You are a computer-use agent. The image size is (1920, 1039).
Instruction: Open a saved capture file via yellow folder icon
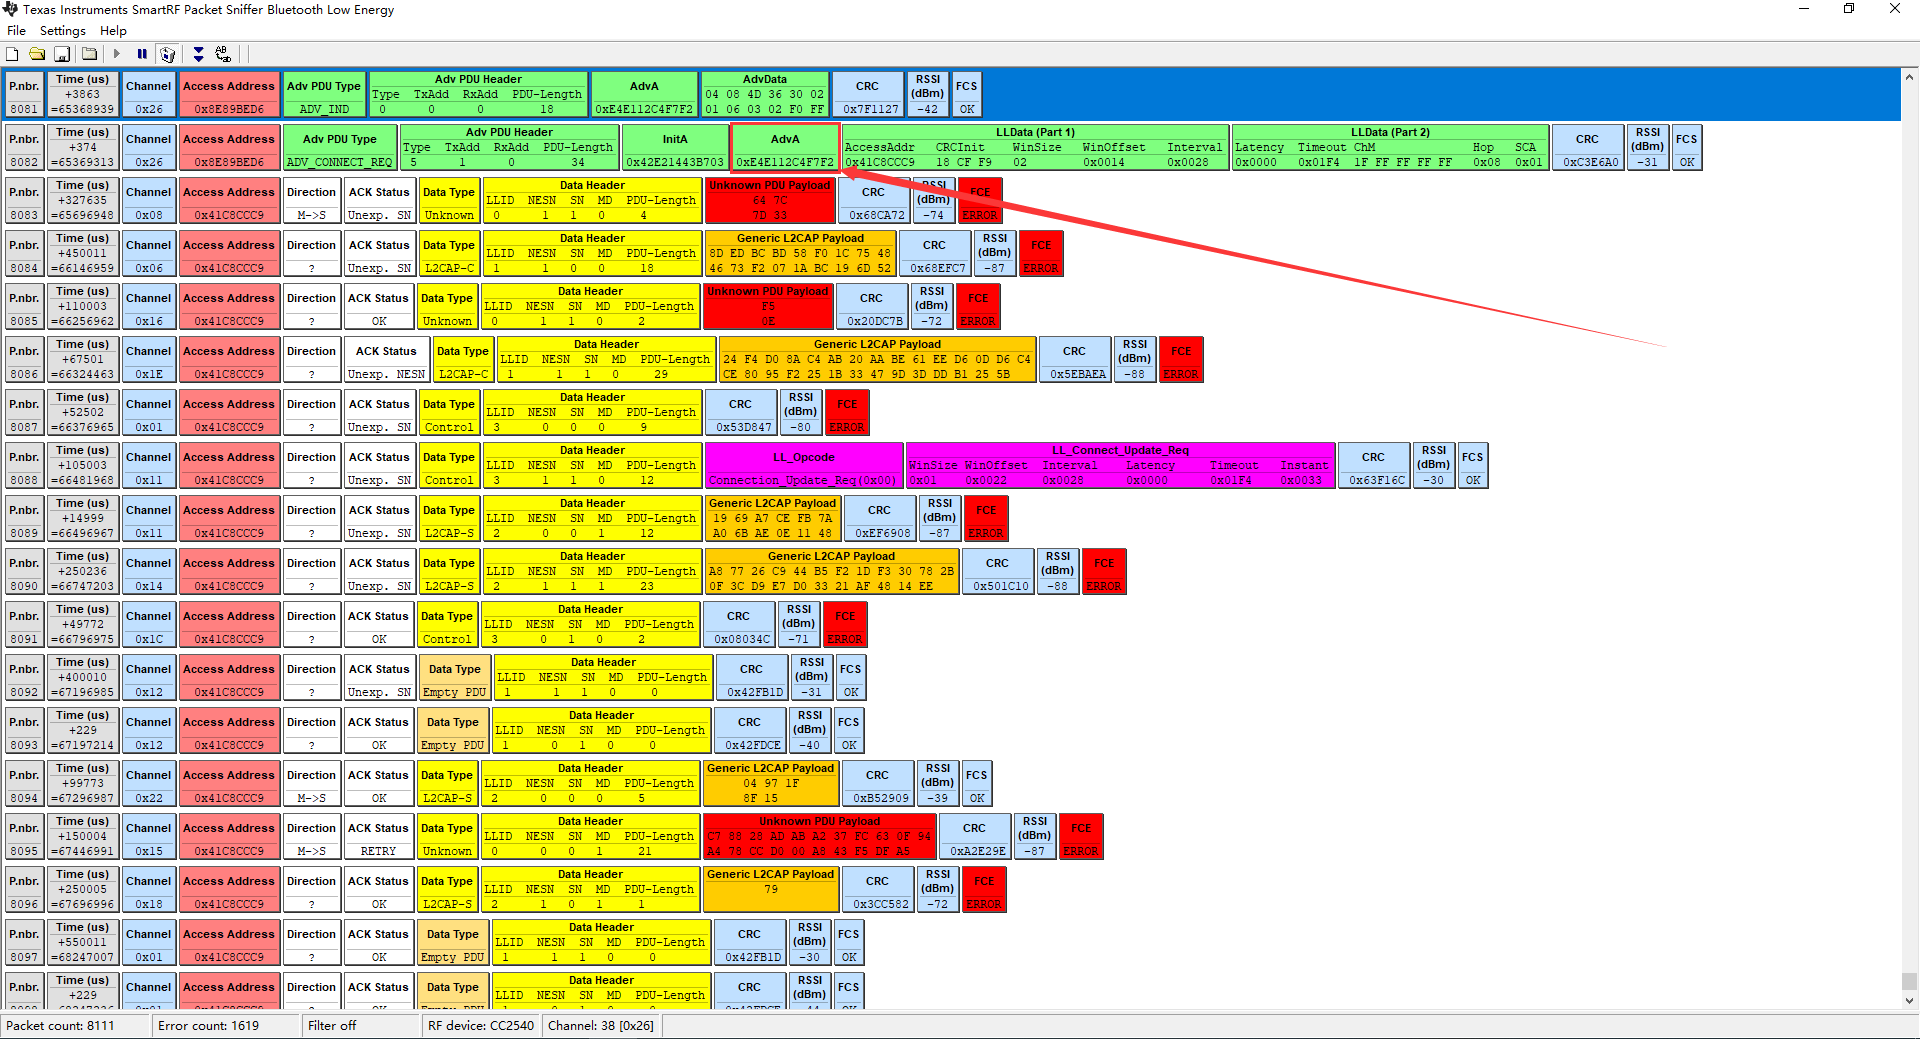37,54
